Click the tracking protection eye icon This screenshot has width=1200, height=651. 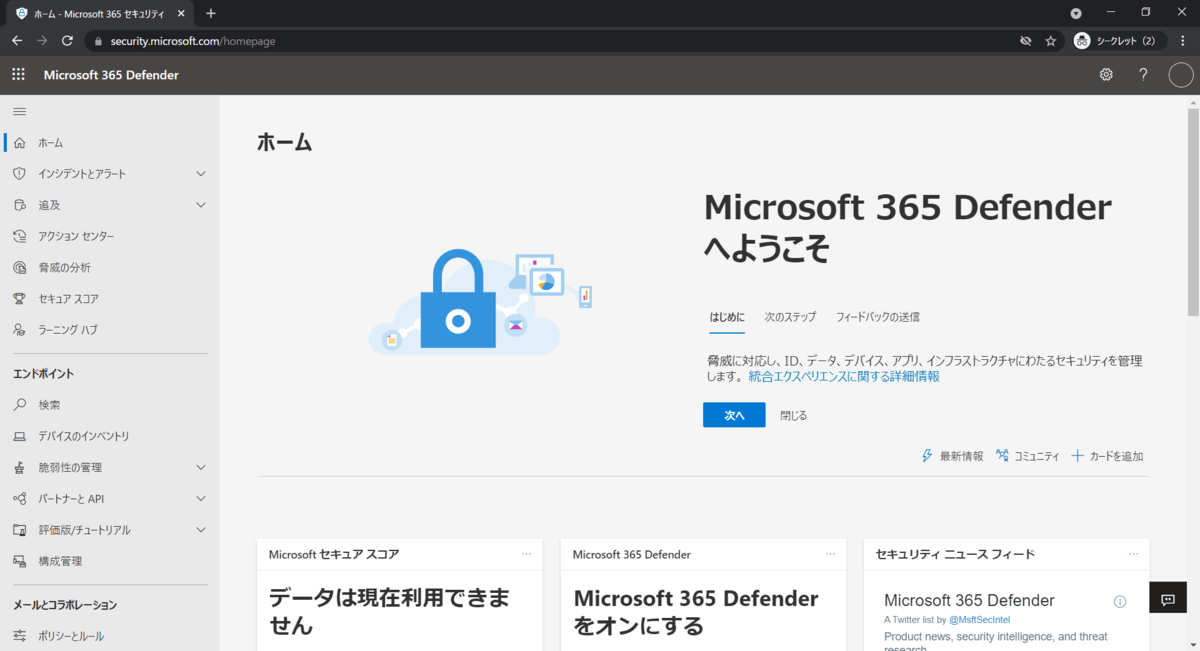[1025, 41]
